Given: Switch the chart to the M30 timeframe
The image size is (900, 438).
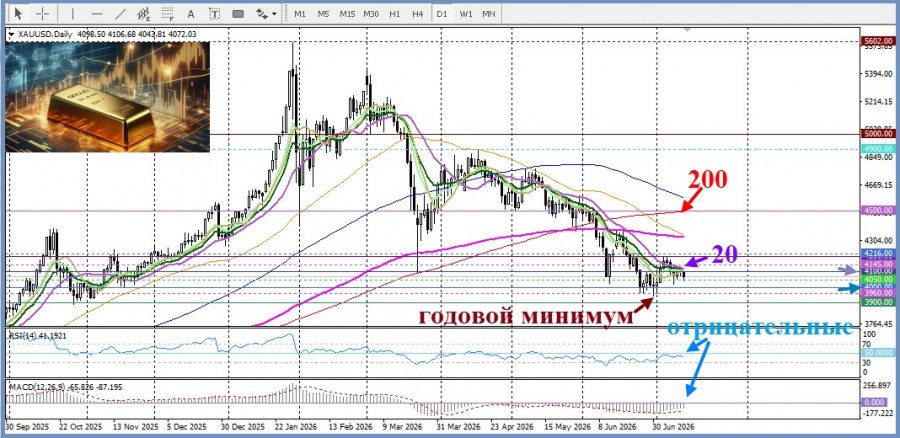Looking at the screenshot, I should tap(371, 13).
